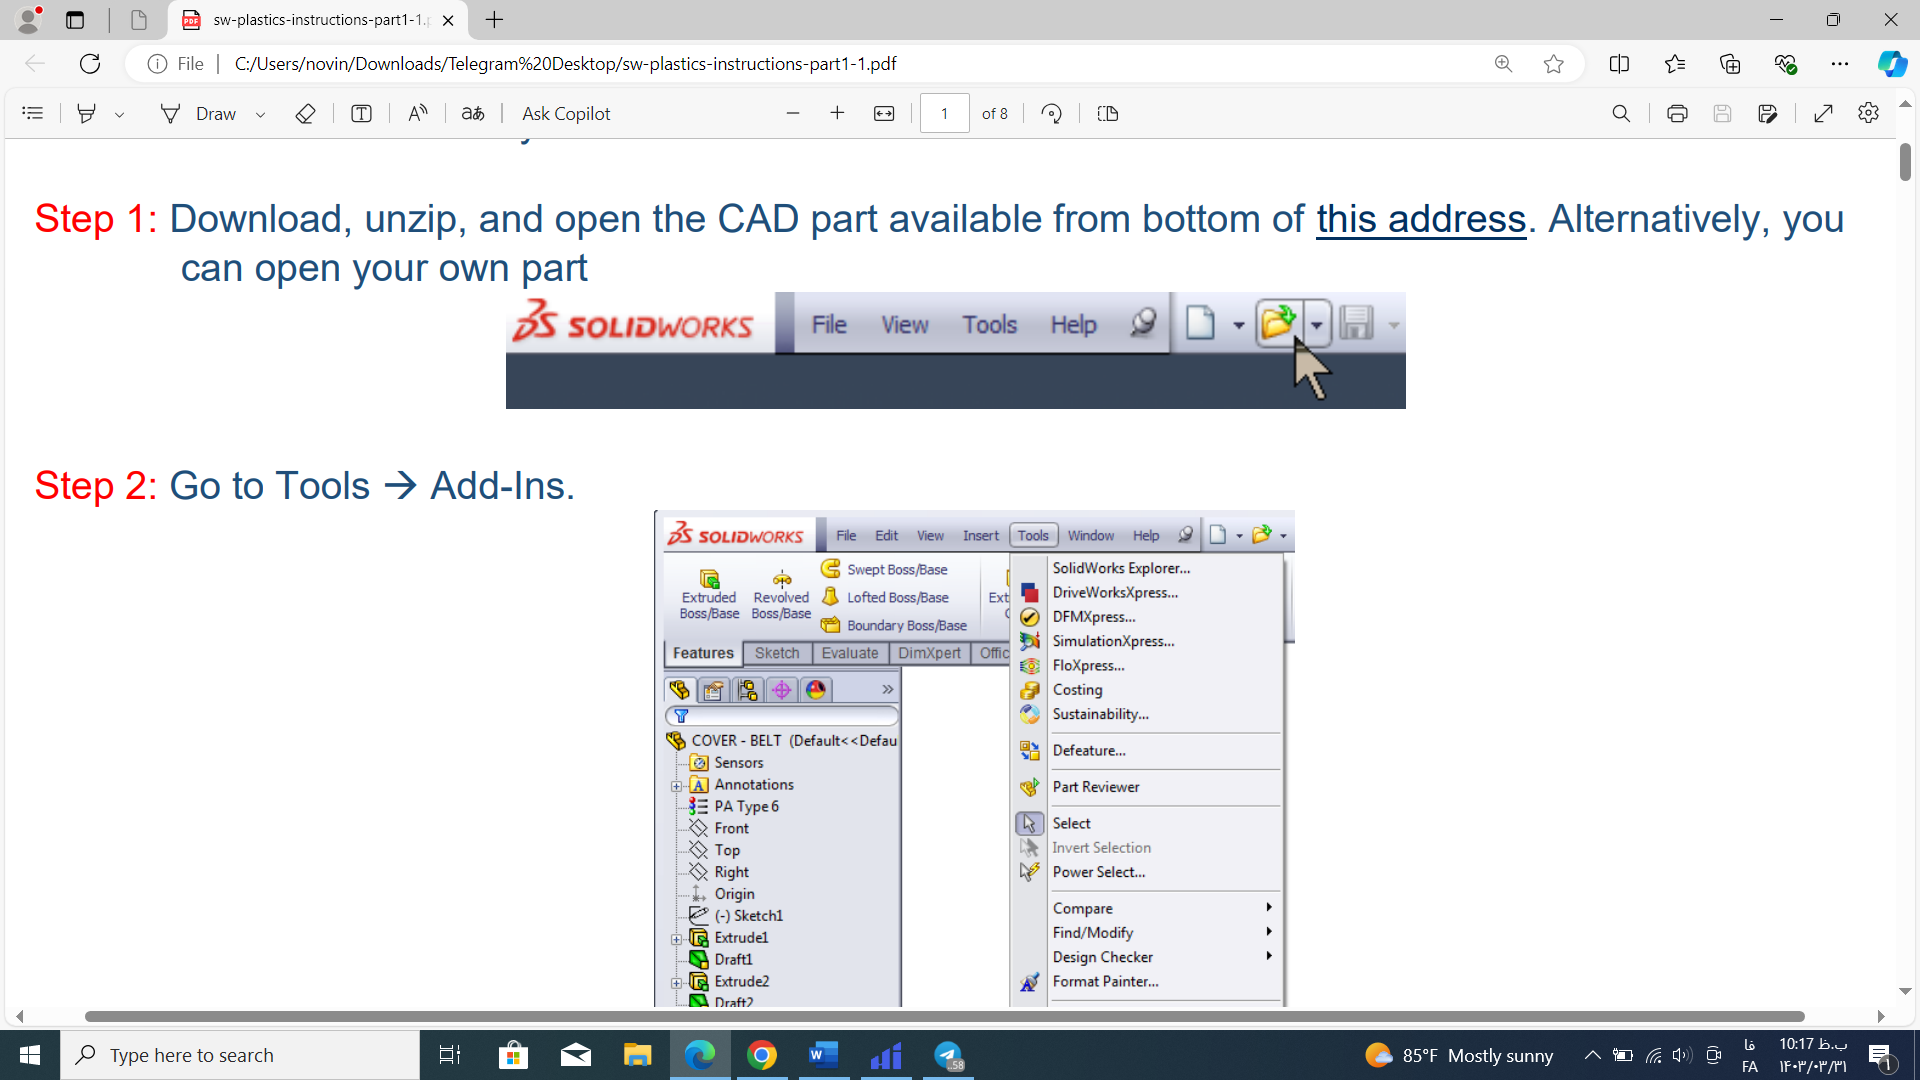The width and height of the screenshot is (1920, 1080).
Task: Open clock and calendar
Action: [x=1813, y=1055]
